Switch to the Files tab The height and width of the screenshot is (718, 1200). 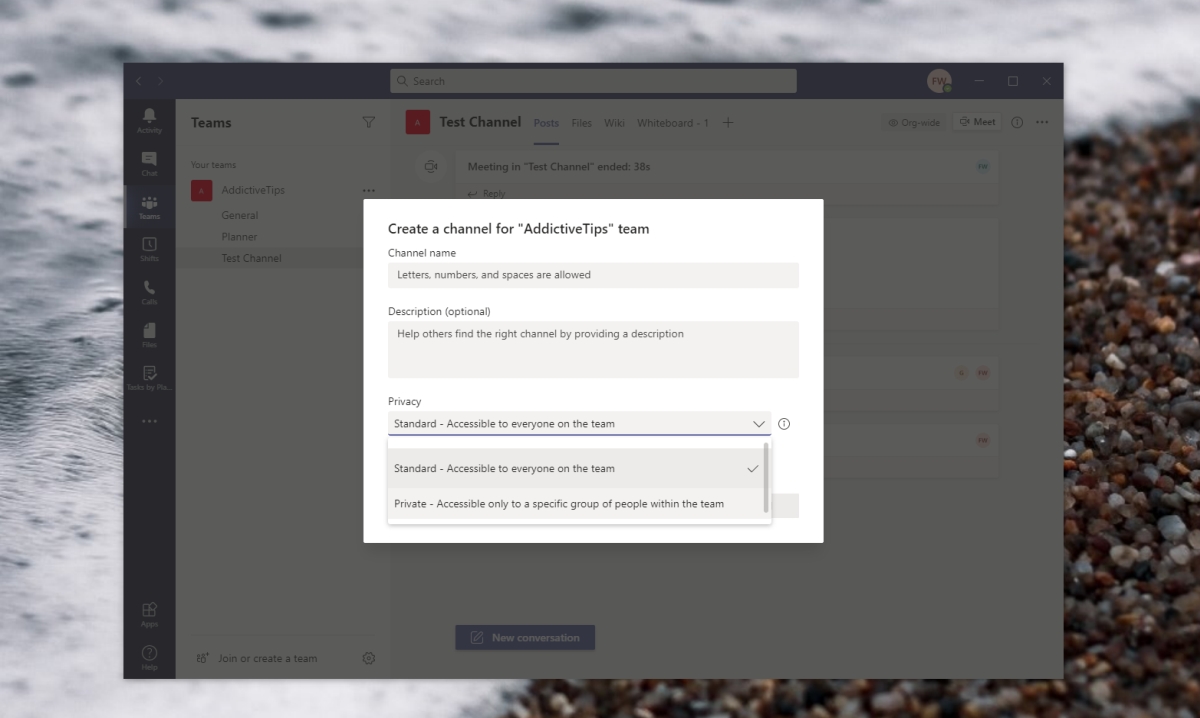point(582,123)
